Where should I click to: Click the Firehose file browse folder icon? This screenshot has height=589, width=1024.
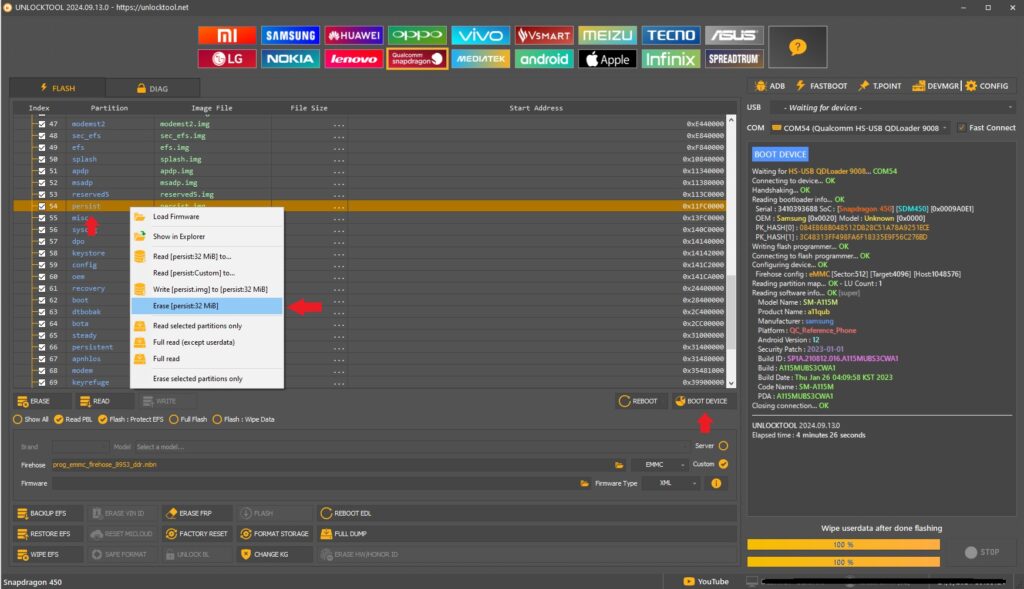click(620, 464)
